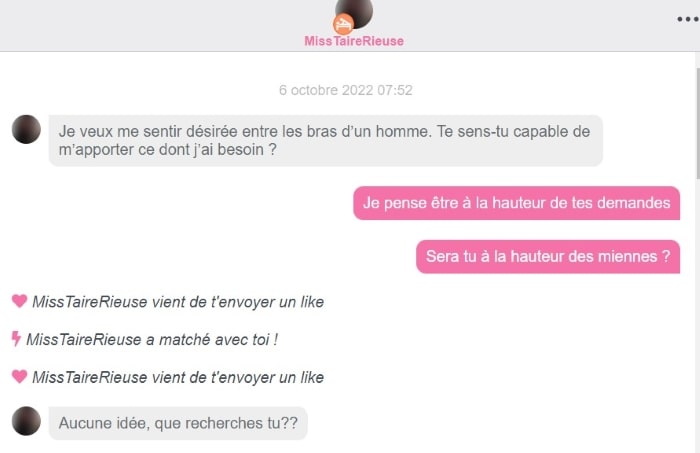Select the 'Aucune idée, que recherches tu??' message
This screenshot has height=453, width=700.
click(178, 423)
